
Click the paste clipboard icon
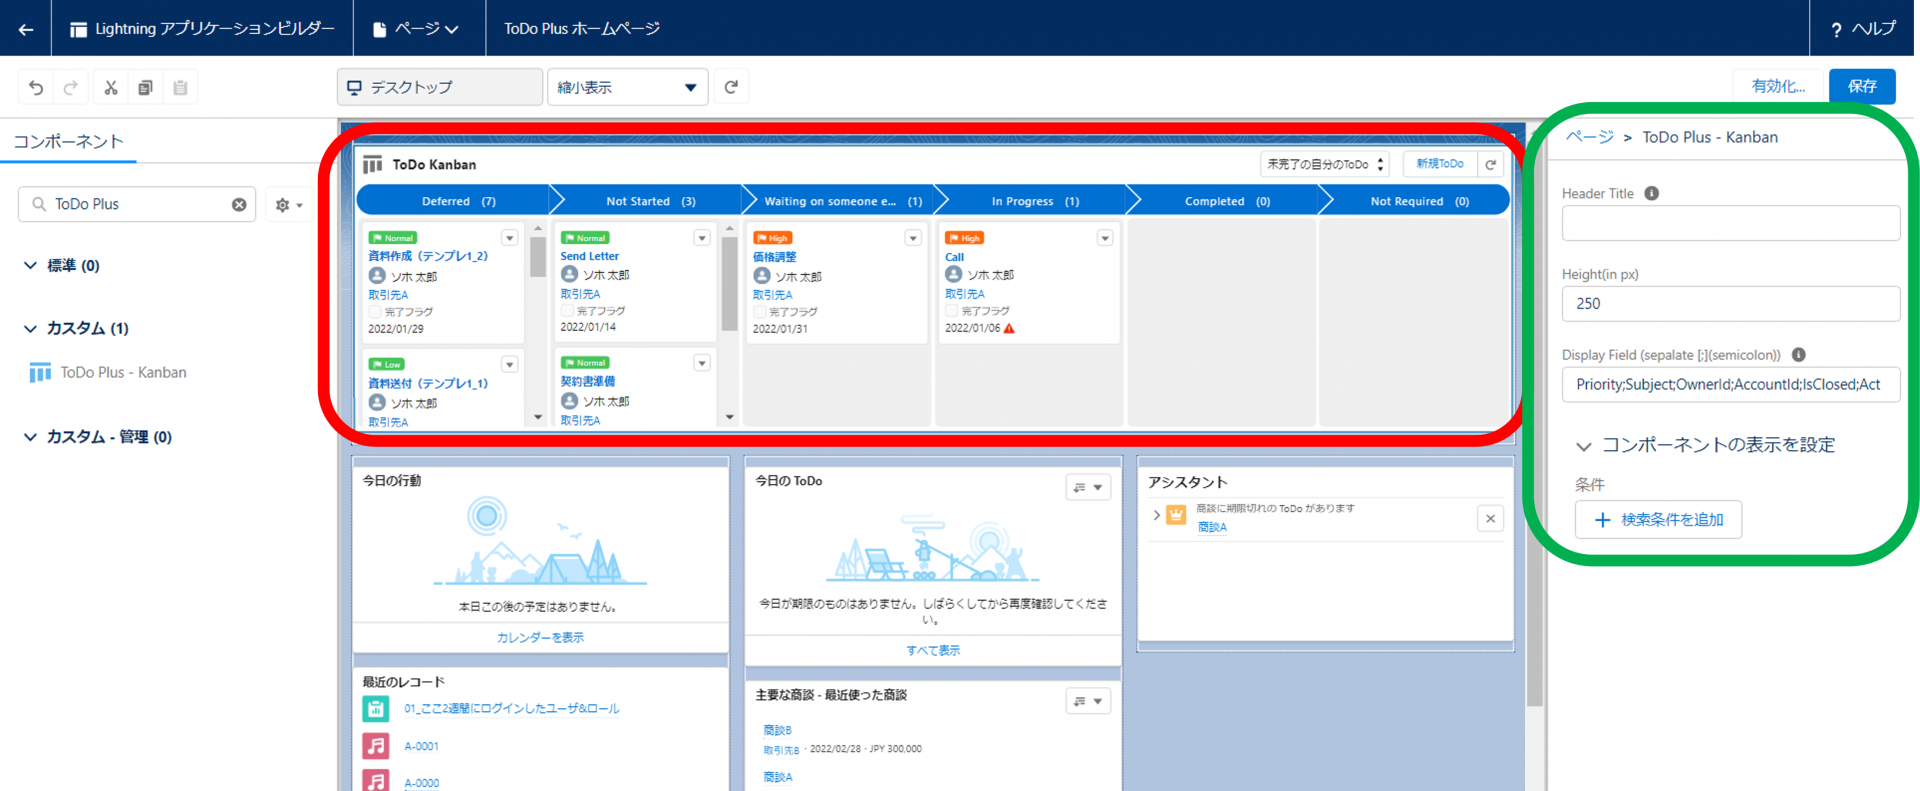[180, 88]
